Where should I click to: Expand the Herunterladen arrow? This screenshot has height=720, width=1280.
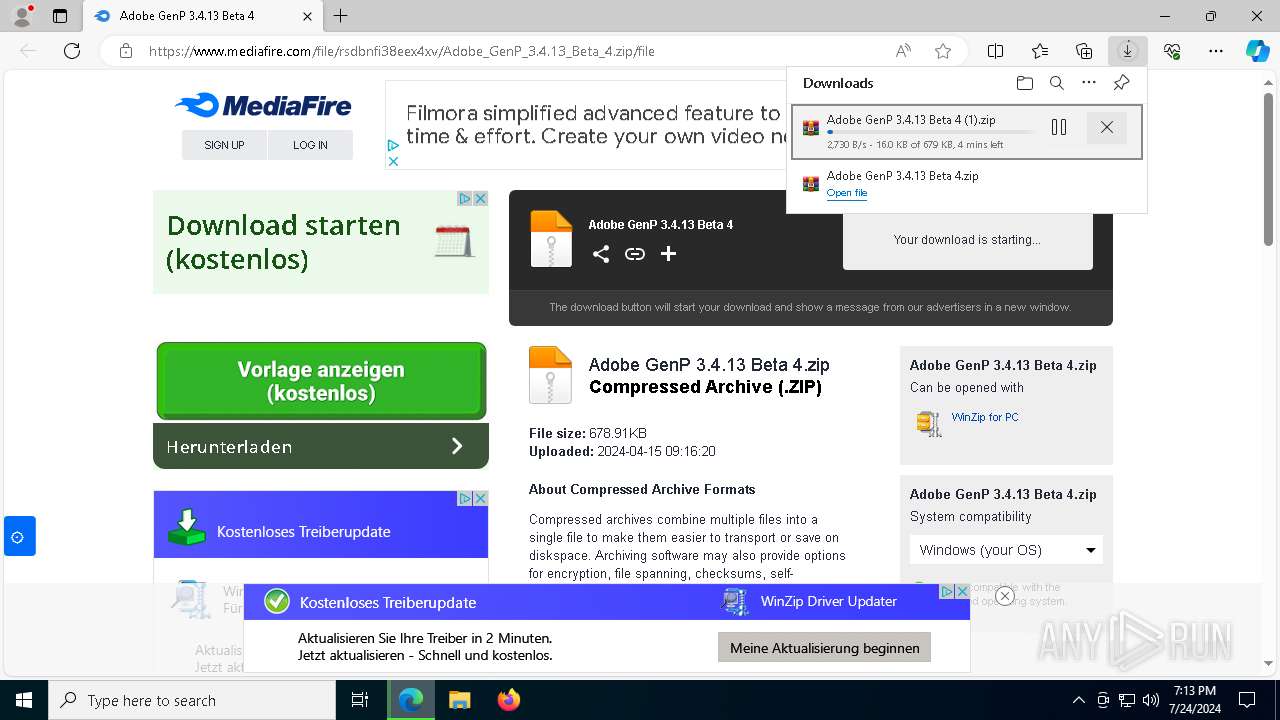pyautogui.click(x=457, y=446)
